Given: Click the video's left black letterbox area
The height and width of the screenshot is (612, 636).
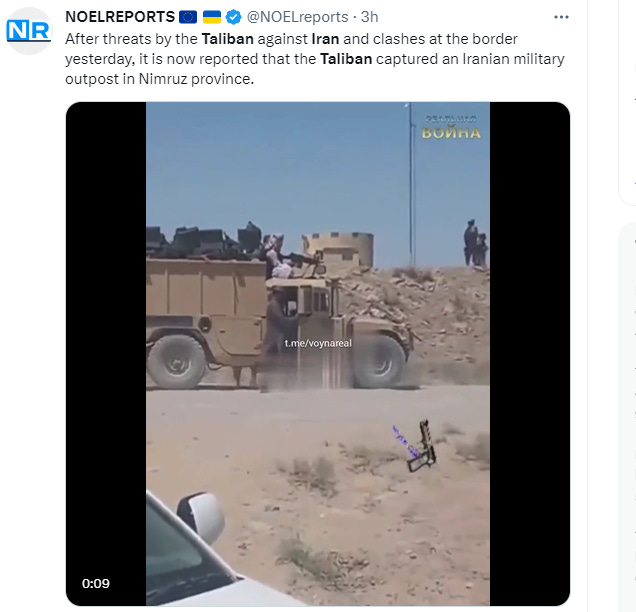Looking at the screenshot, I should [x=106, y=354].
